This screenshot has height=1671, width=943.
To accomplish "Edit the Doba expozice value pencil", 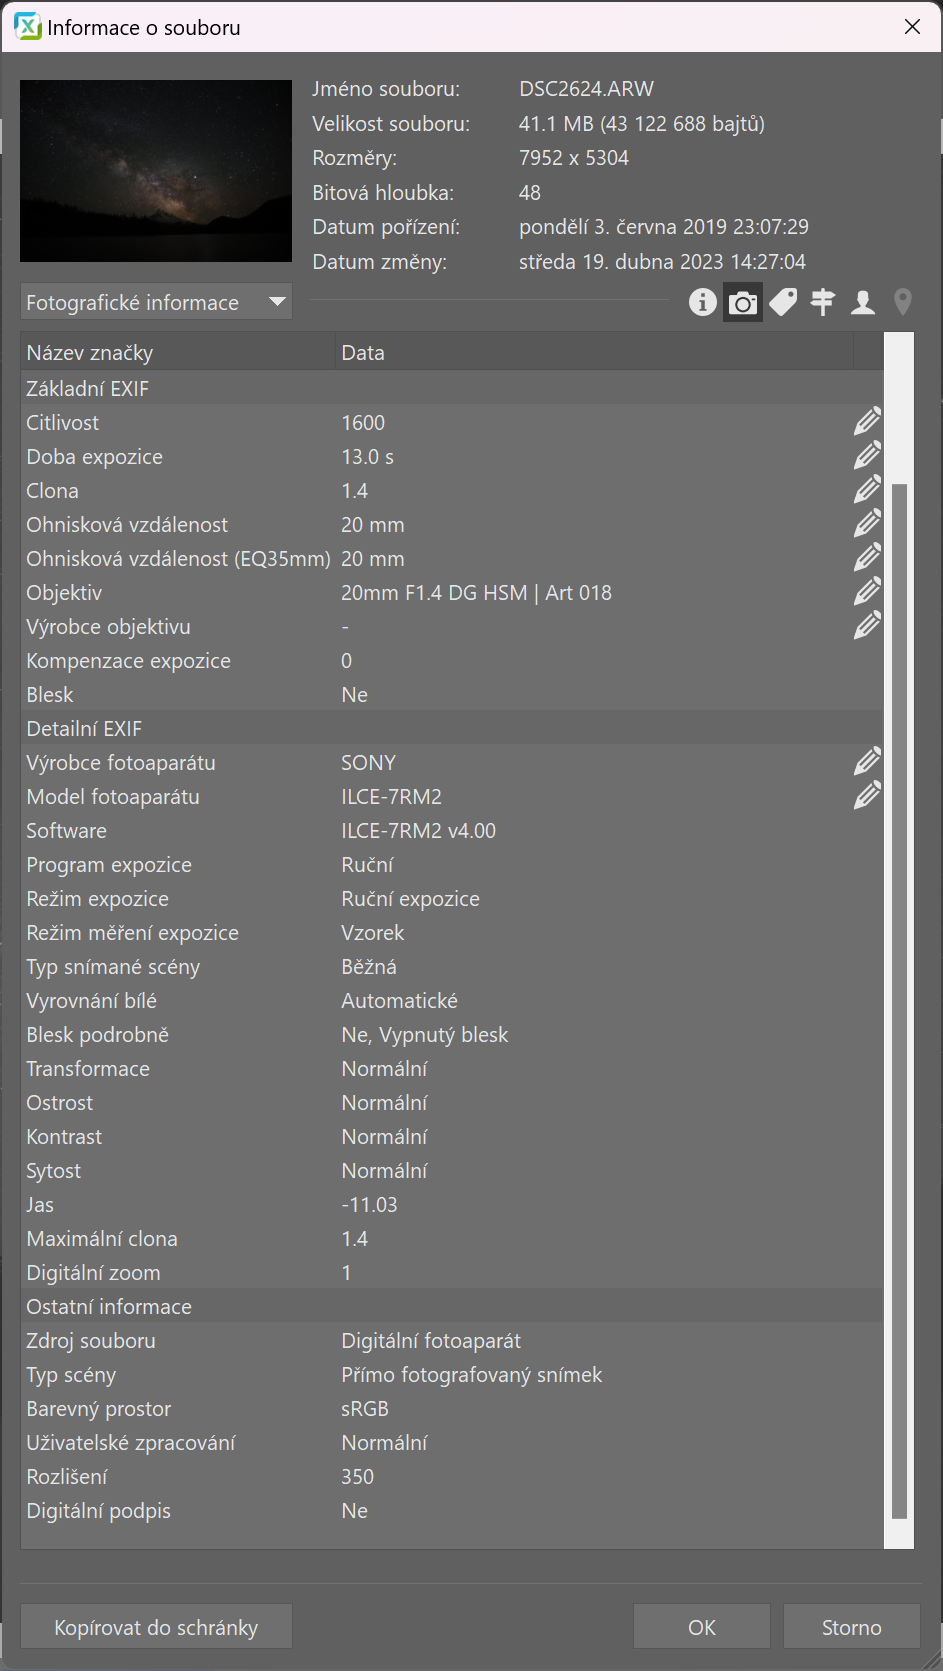I will coord(867,456).
